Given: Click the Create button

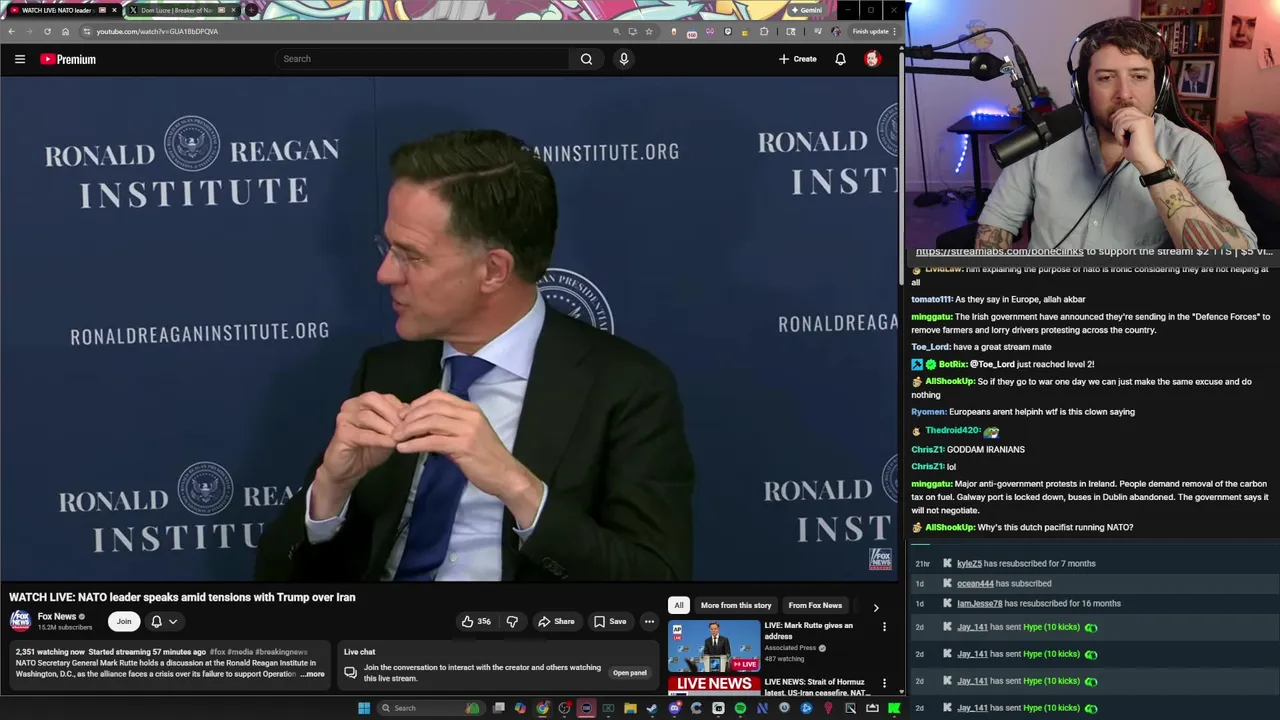Looking at the screenshot, I should tap(798, 59).
